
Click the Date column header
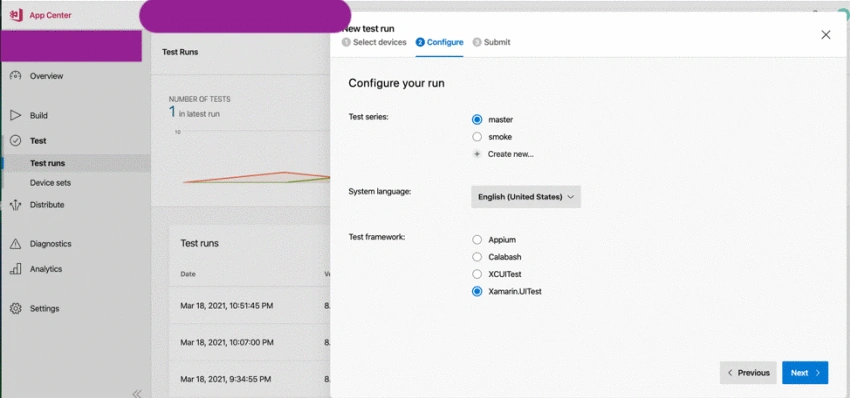click(188, 274)
